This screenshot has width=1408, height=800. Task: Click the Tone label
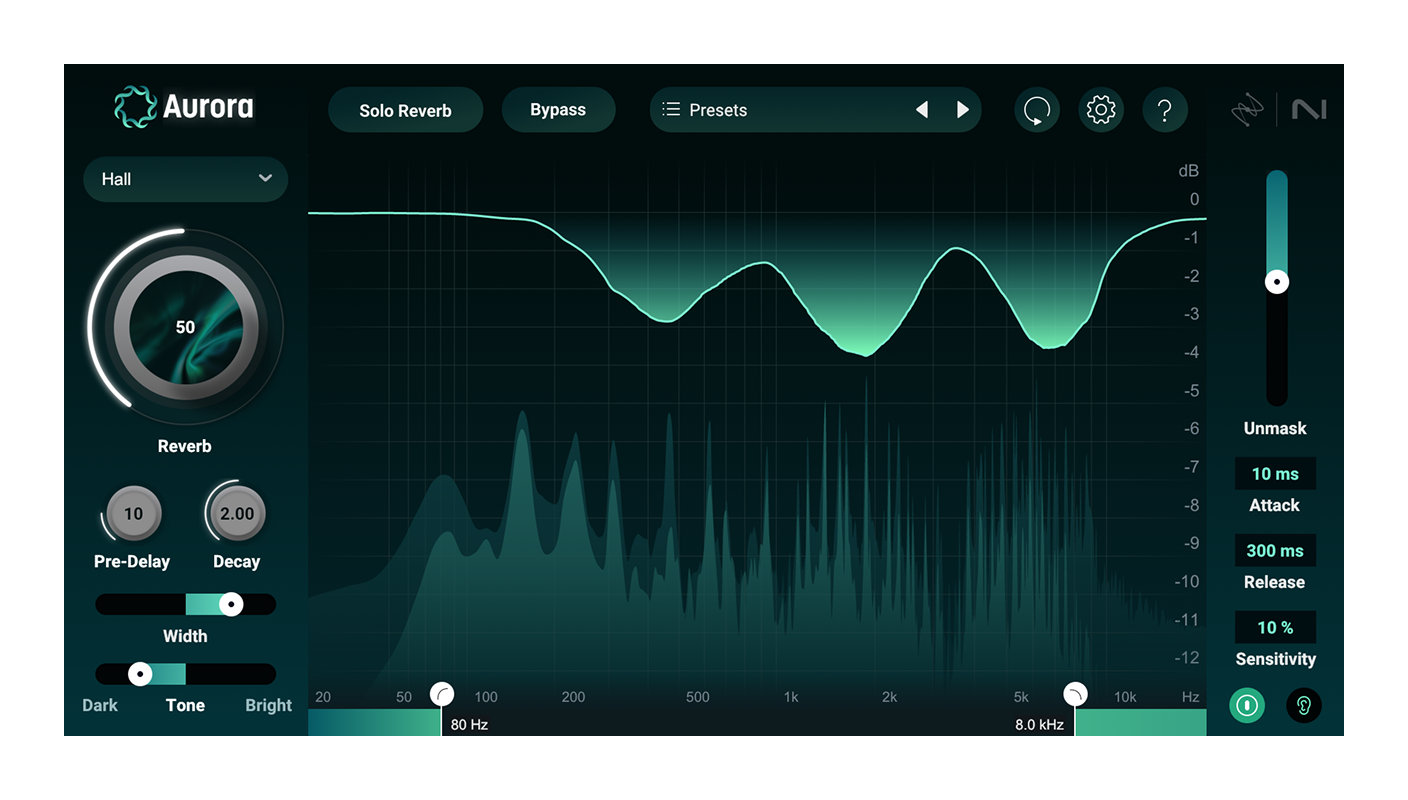tap(185, 705)
